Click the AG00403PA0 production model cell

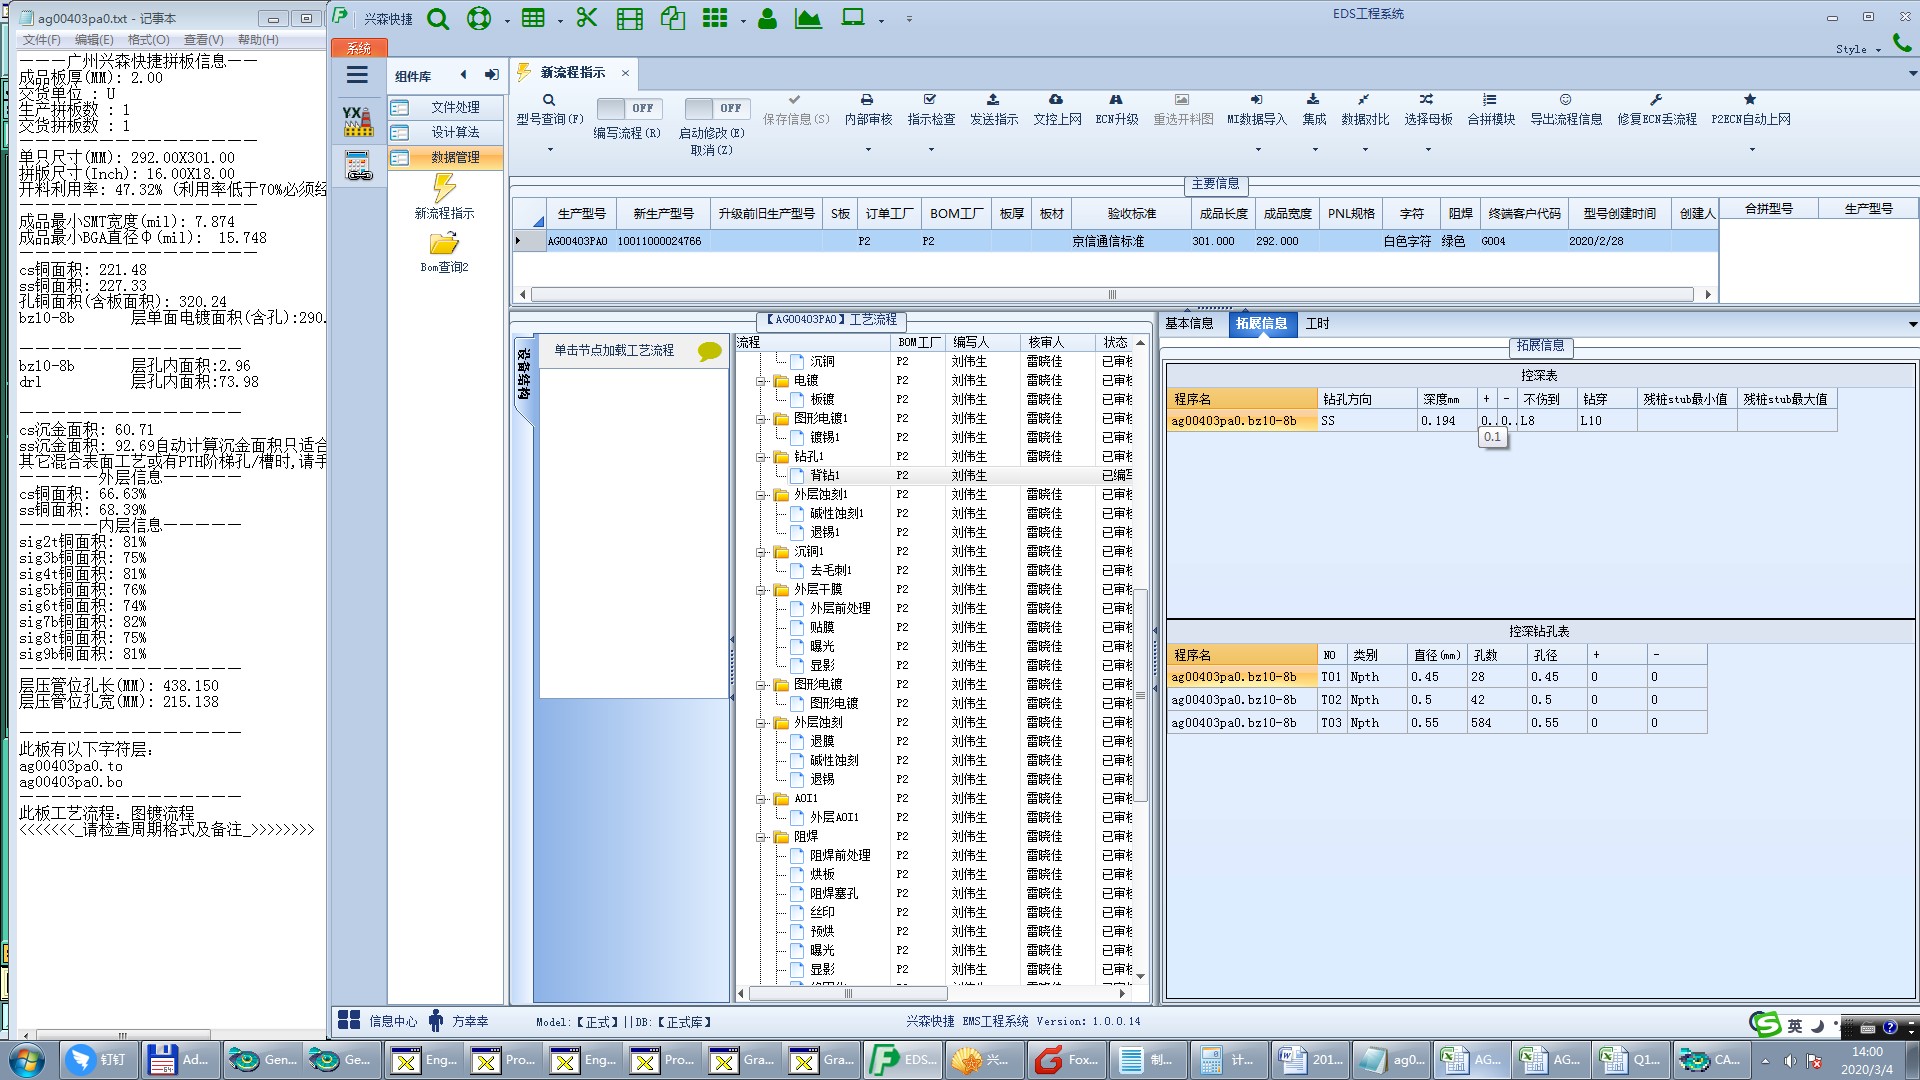577,241
